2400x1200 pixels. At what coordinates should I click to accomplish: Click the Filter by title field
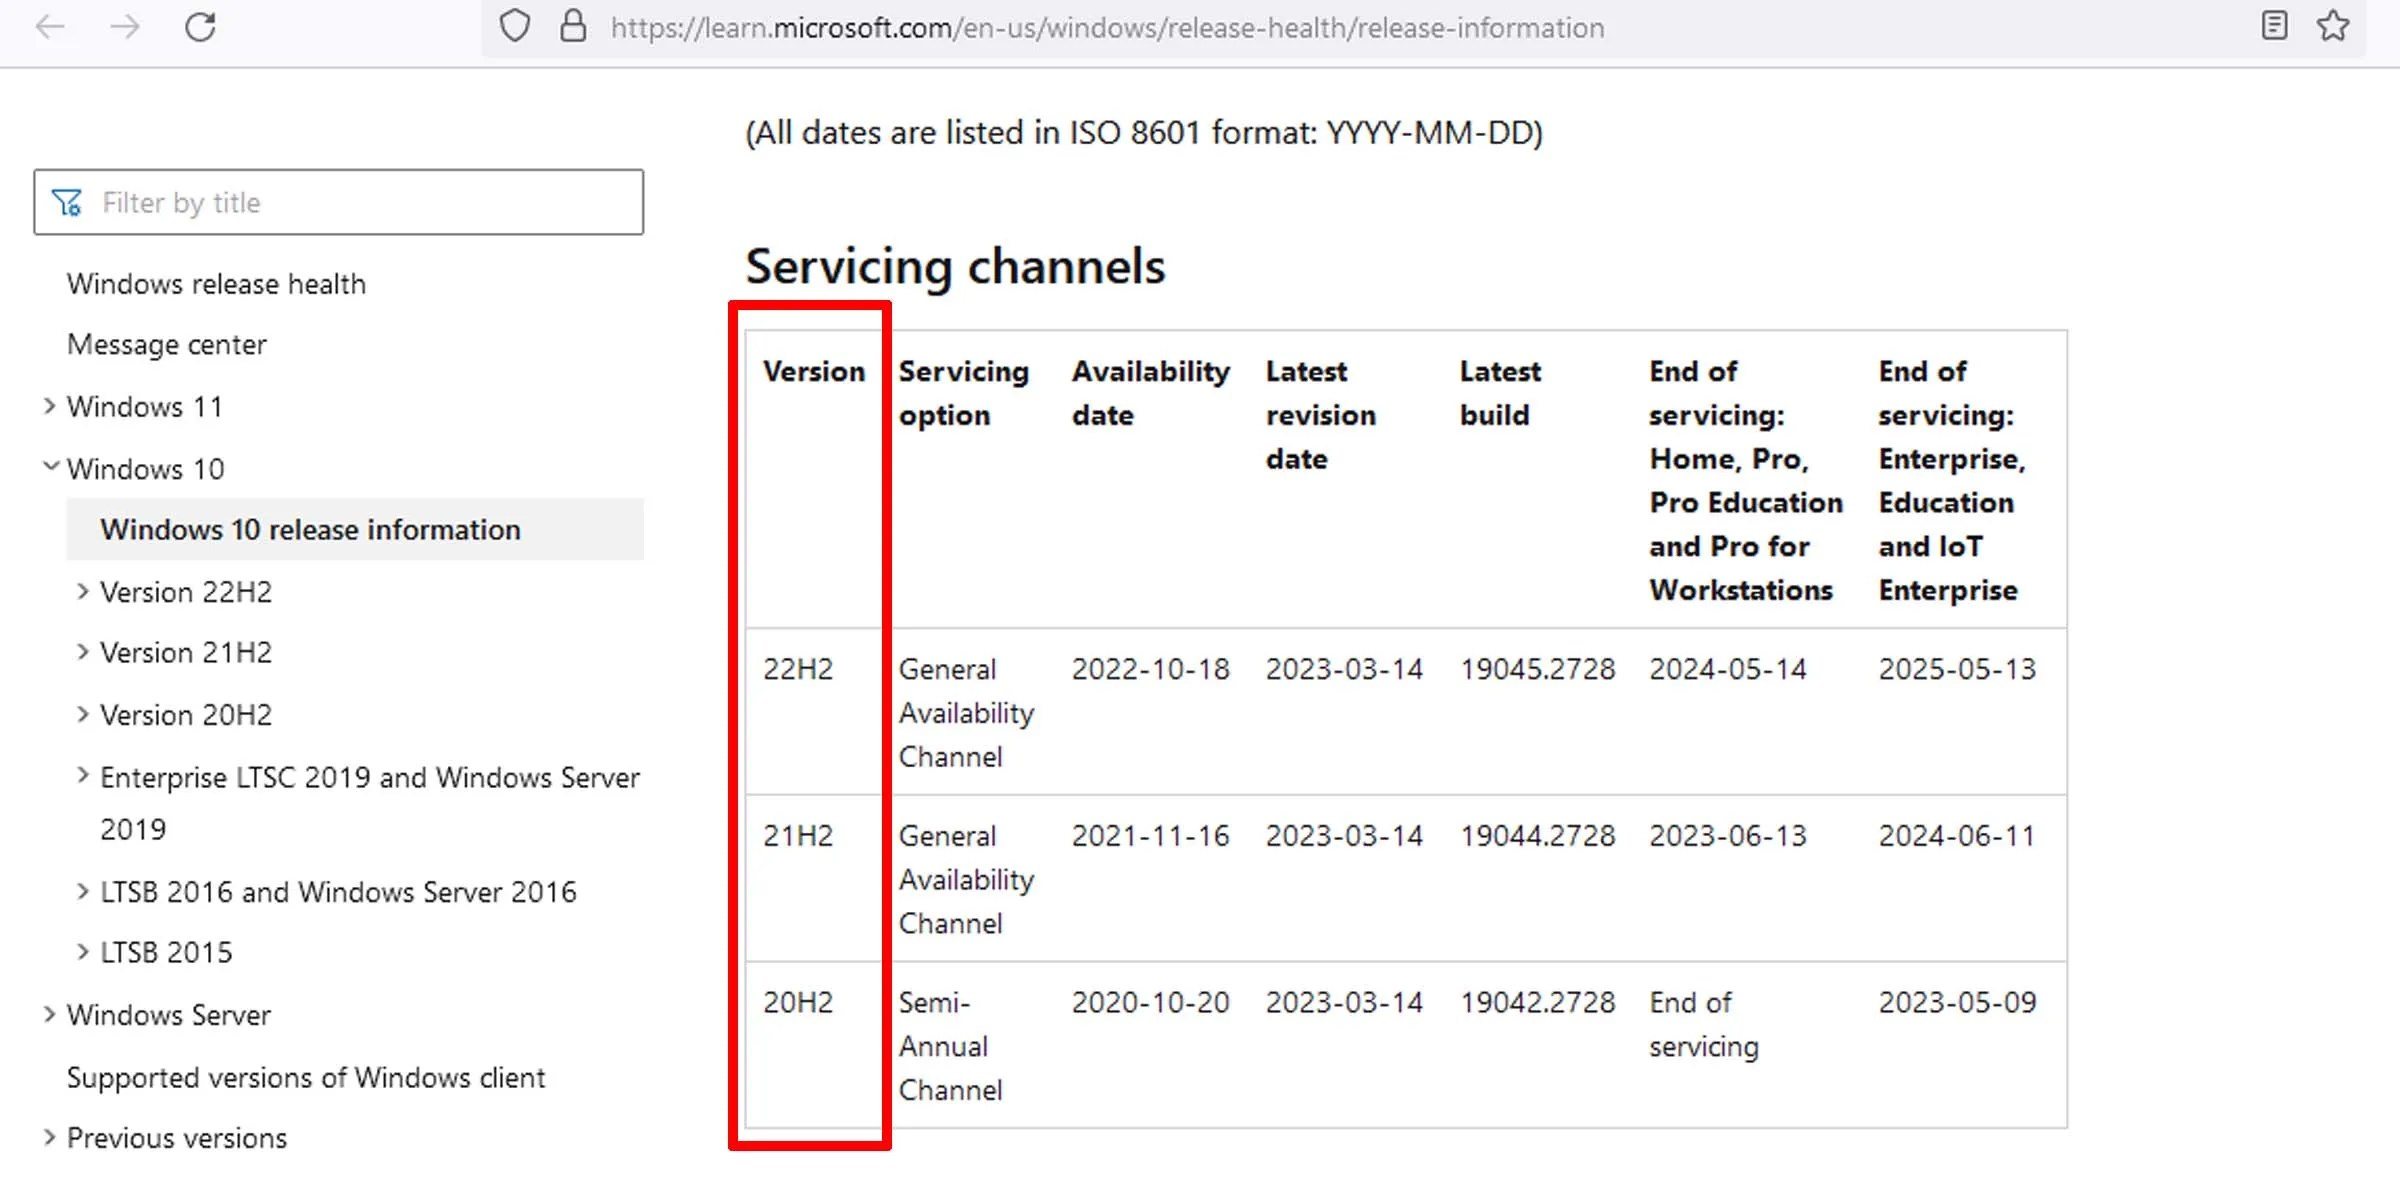(x=360, y=203)
